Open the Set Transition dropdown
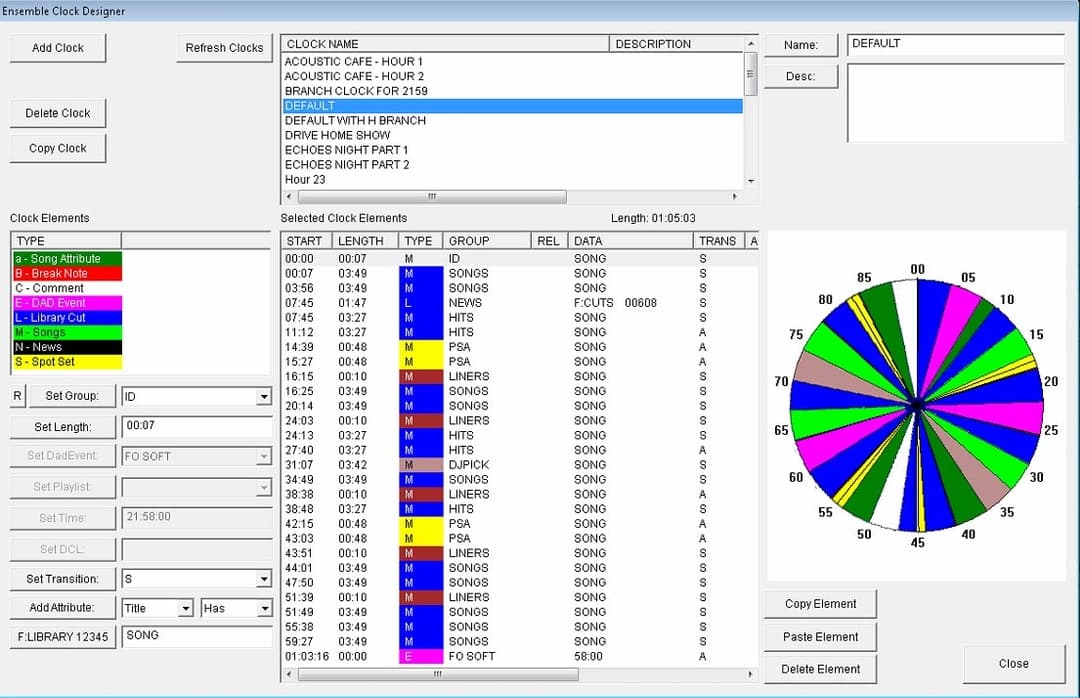Viewport: 1080px width, 698px height. (265, 578)
